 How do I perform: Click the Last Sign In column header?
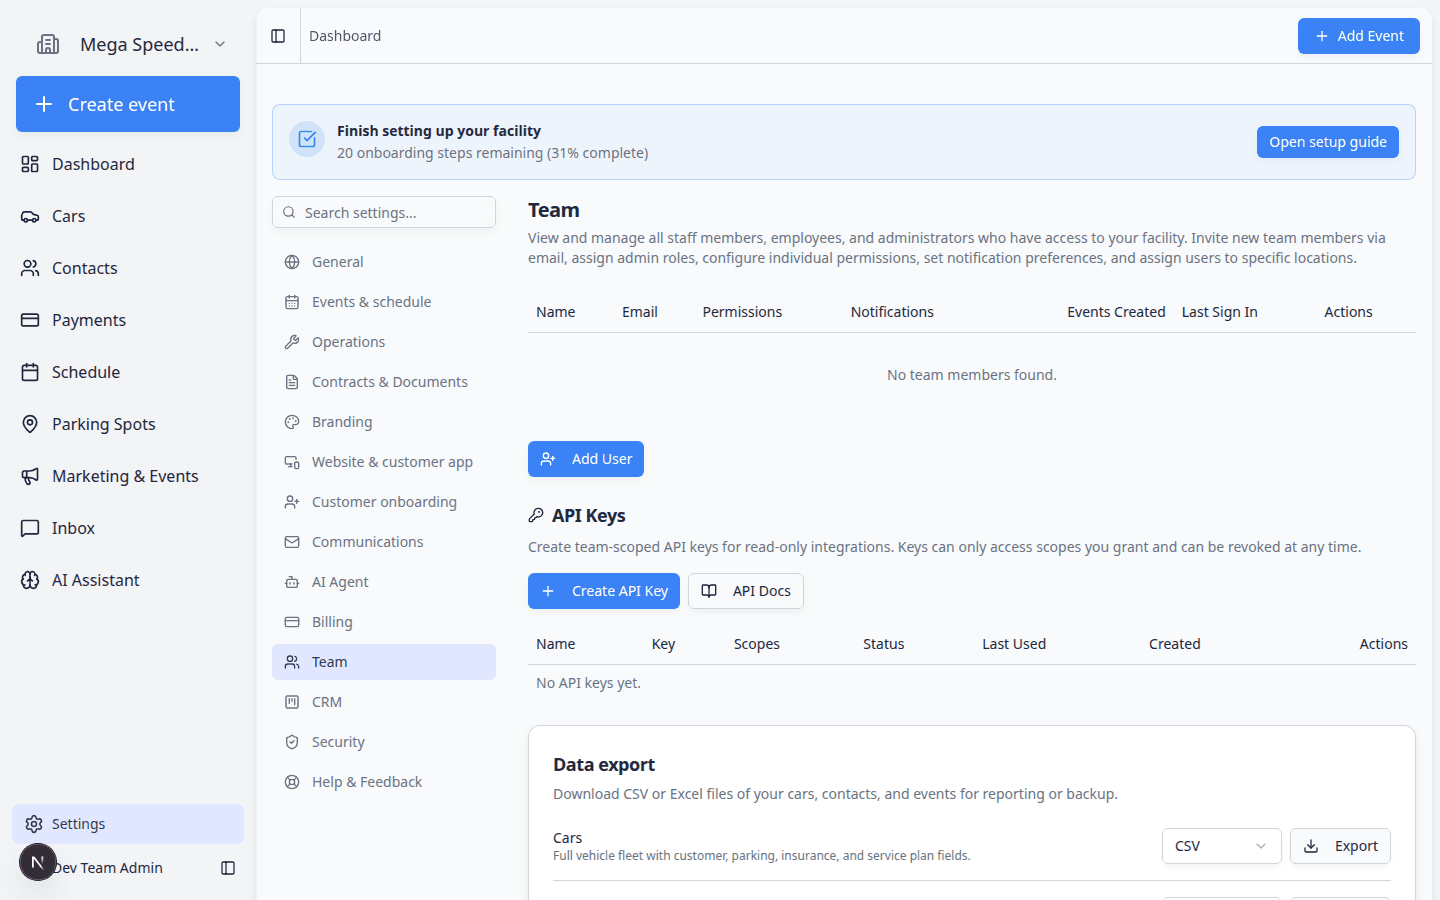point(1220,312)
